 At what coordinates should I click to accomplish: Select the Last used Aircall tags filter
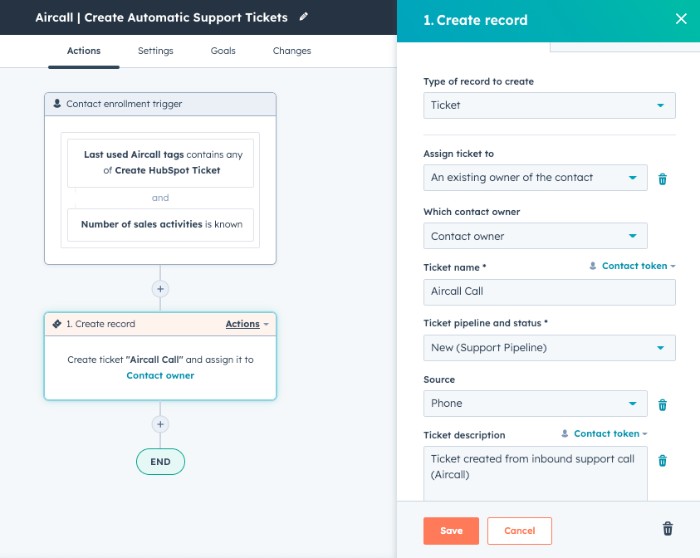(160, 163)
